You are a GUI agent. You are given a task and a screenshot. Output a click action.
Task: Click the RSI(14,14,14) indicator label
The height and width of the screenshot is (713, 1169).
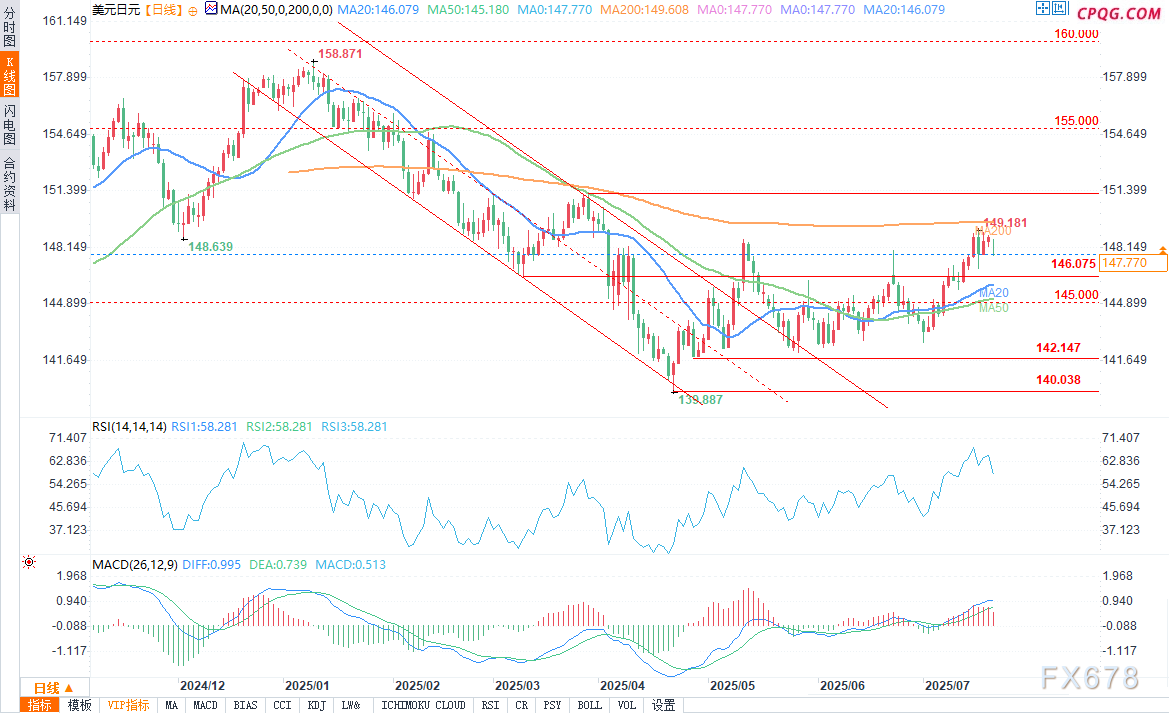tap(129, 427)
